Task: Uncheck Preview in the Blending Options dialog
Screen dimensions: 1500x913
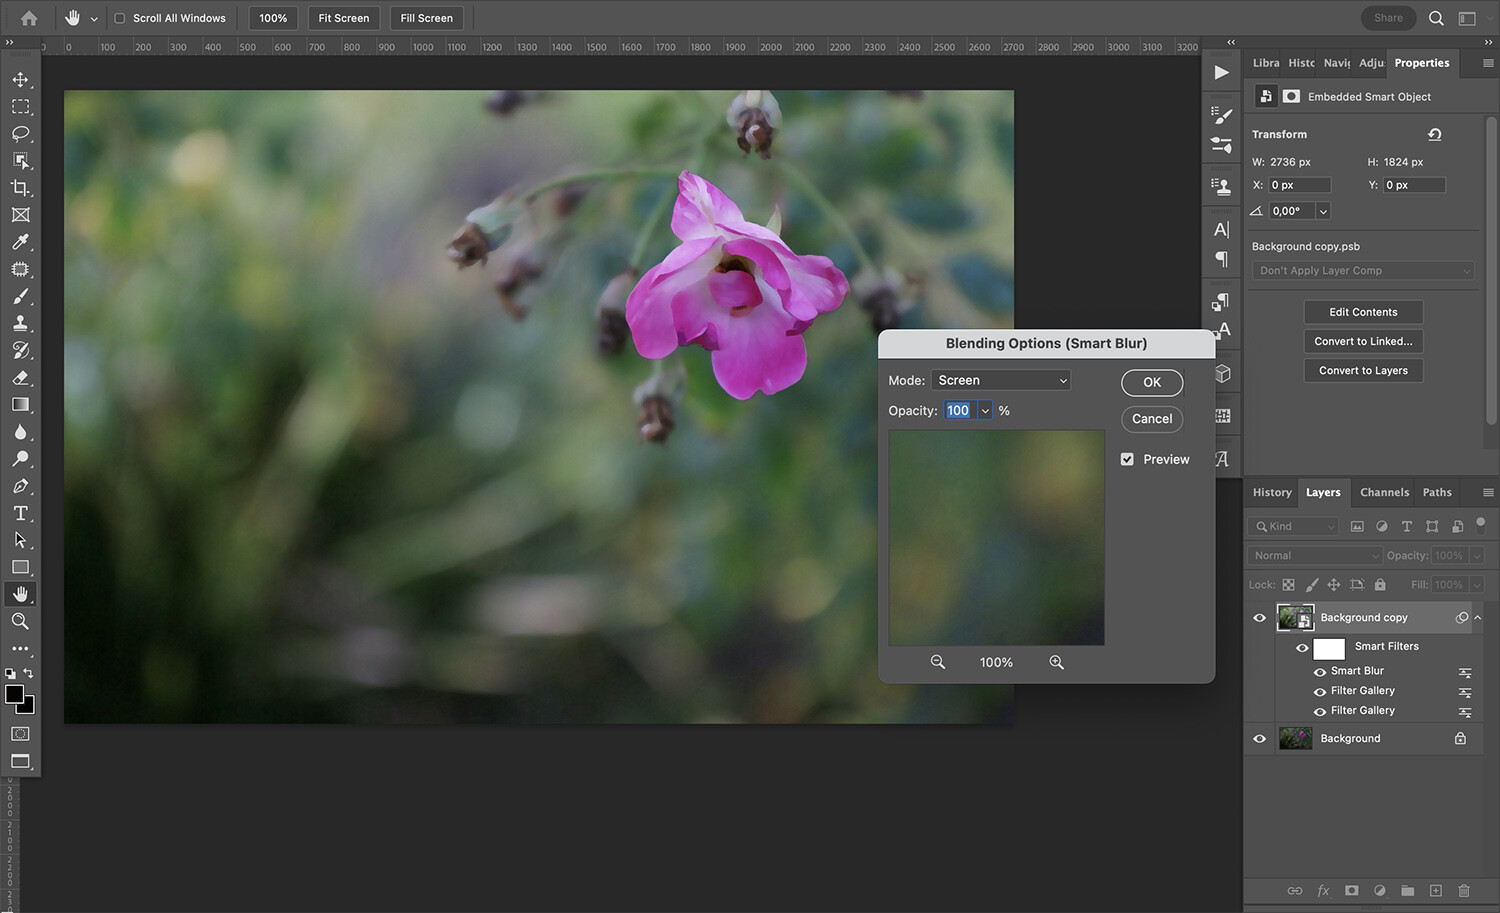Action: 1128,459
